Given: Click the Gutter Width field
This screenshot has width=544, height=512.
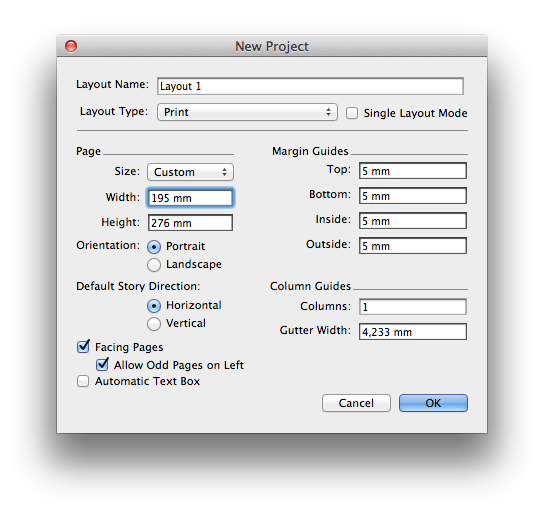Looking at the screenshot, I should (413, 332).
